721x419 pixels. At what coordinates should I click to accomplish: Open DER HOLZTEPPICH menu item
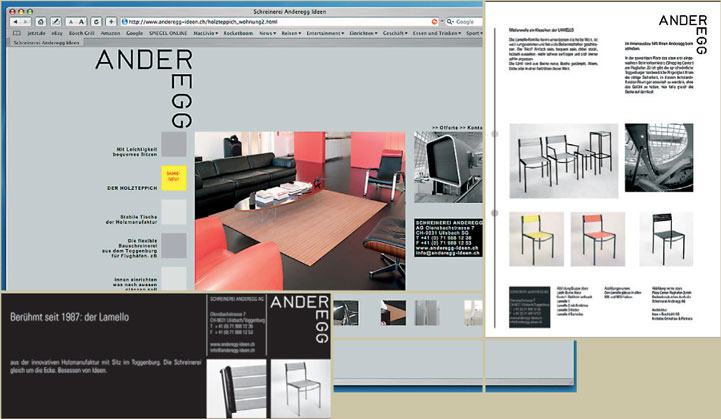pyautogui.click(x=132, y=188)
